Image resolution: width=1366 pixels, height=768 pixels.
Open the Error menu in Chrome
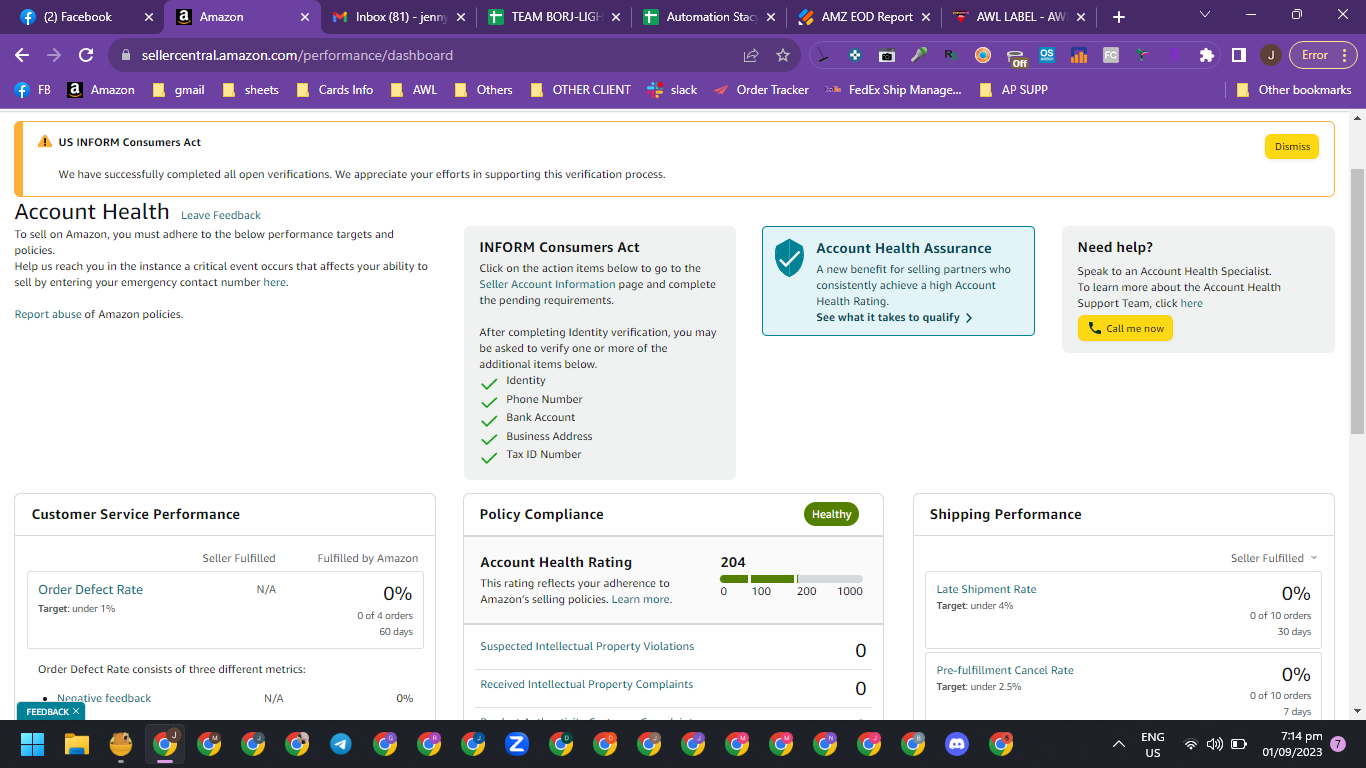point(1323,55)
